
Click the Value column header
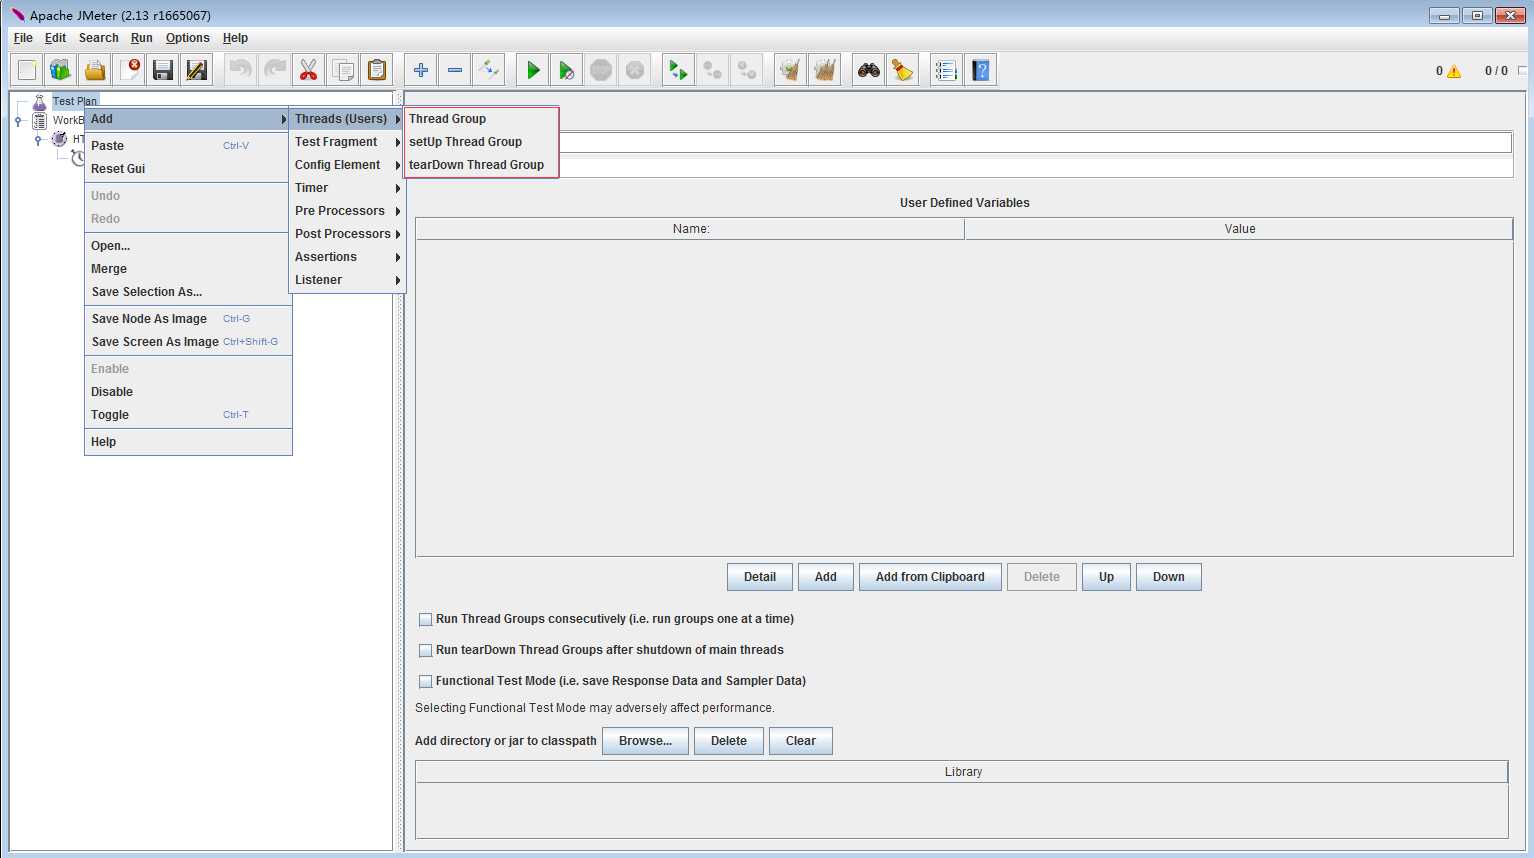point(1239,229)
